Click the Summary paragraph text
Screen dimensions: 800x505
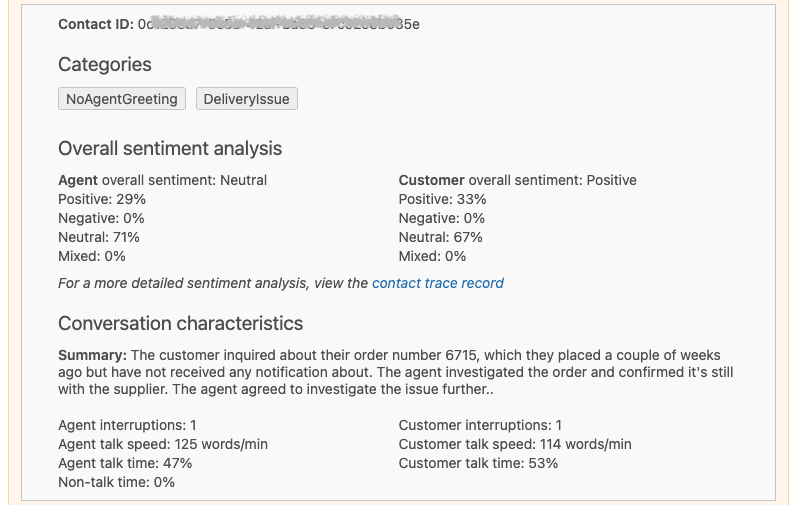400,373
